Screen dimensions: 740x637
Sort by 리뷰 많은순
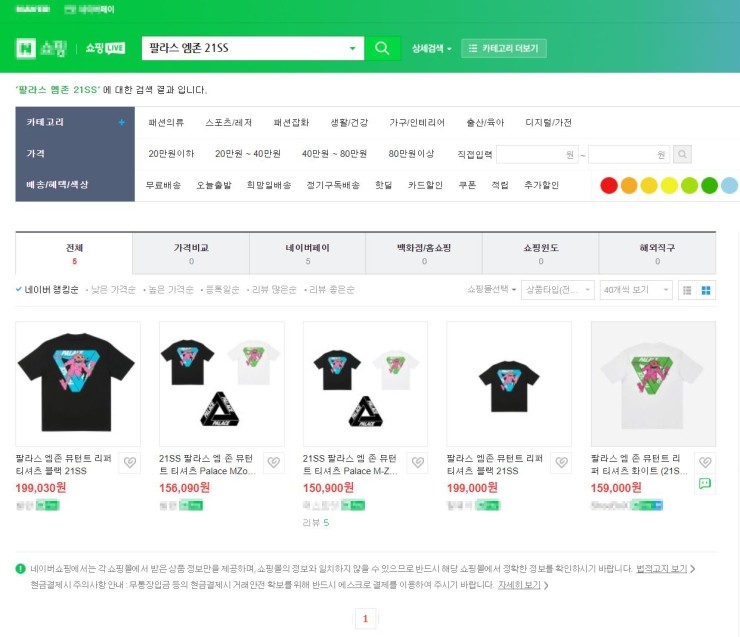click(x=274, y=290)
